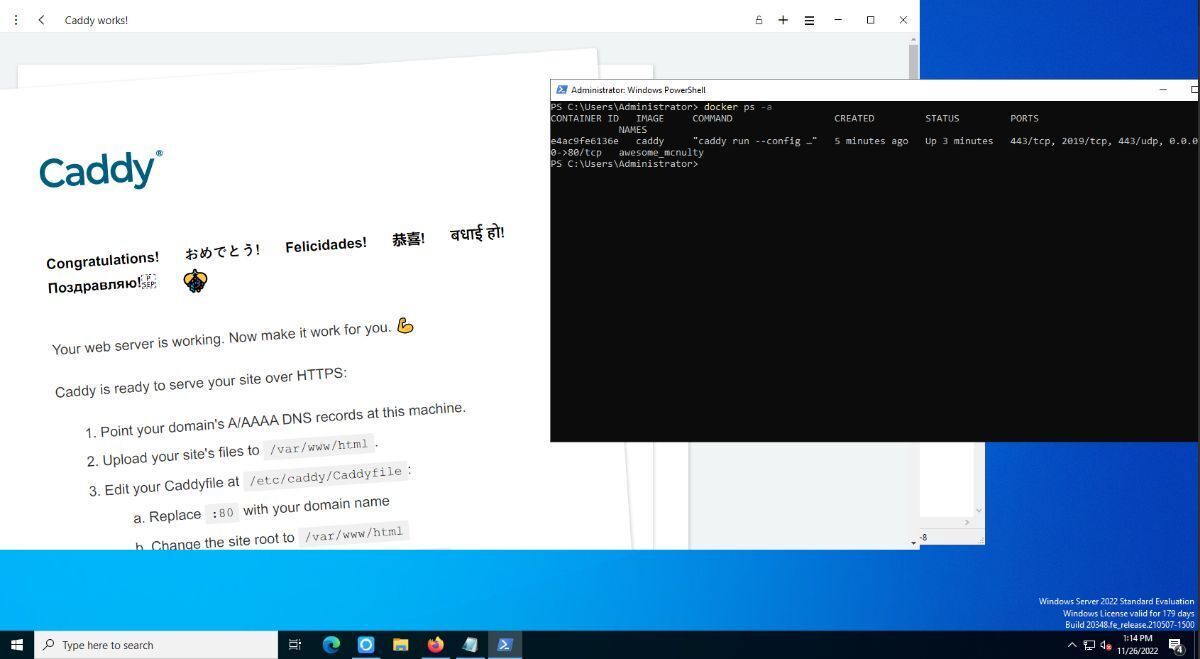Click the right arrow of background horizontal scrollbar
This screenshot has height=659, width=1200.
(966, 523)
